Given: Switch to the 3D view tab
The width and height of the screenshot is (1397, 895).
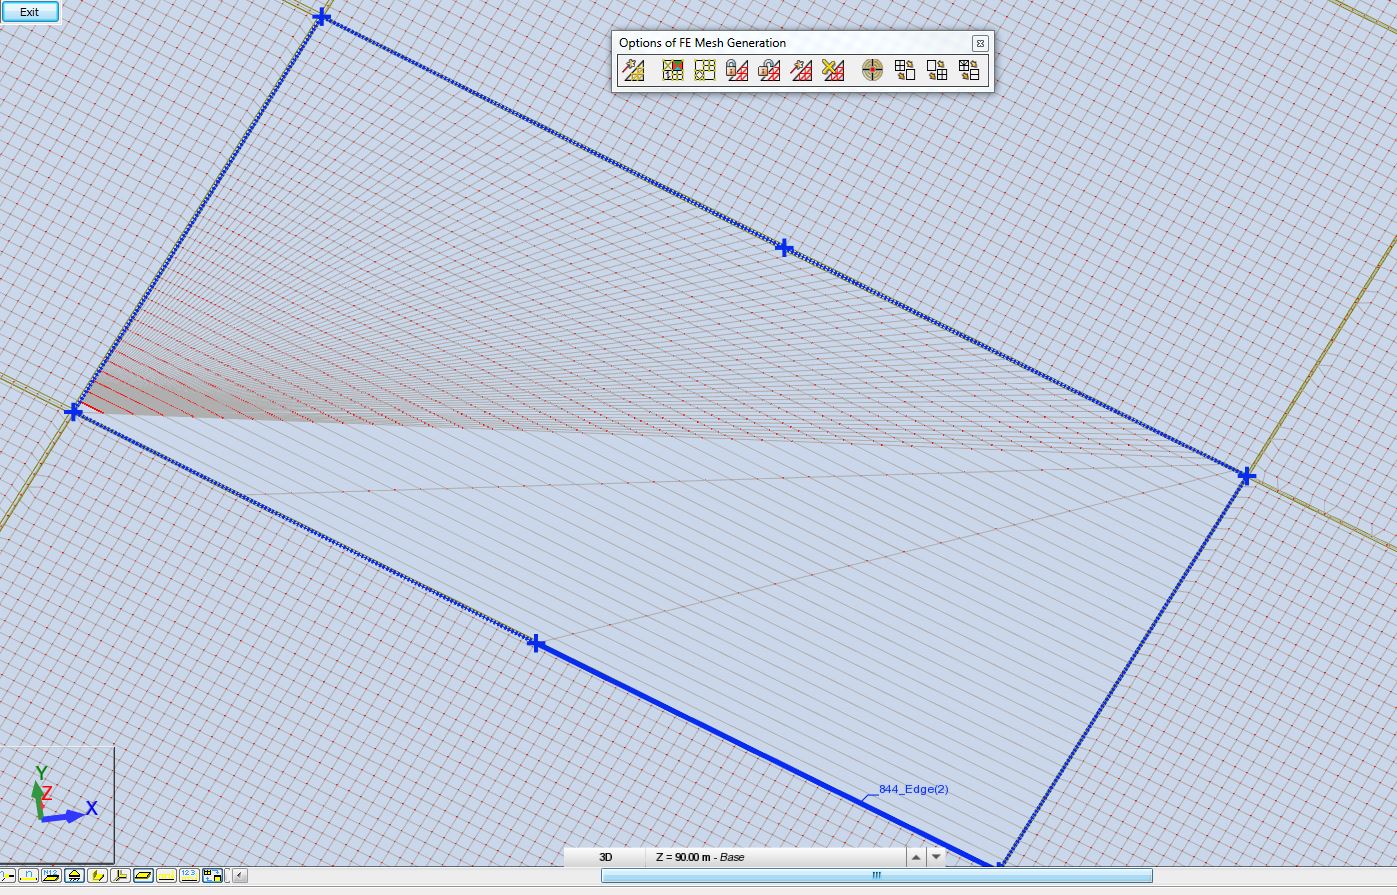Looking at the screenshot, I should (x=606, y=857).
